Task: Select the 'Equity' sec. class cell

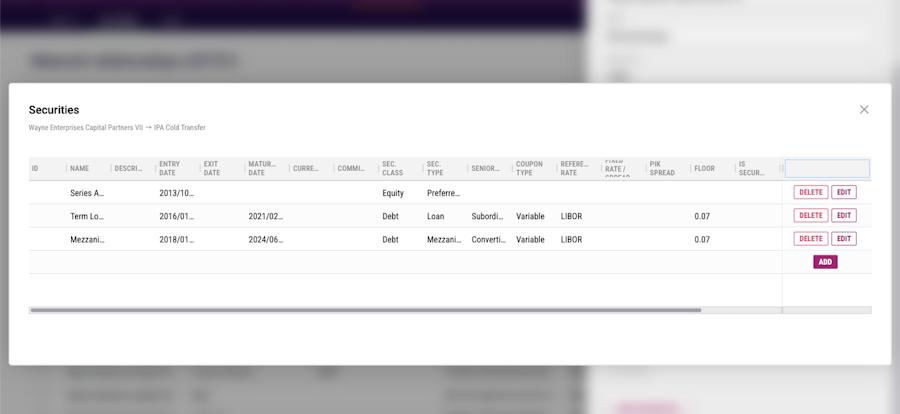Action: tap(393, 193)
